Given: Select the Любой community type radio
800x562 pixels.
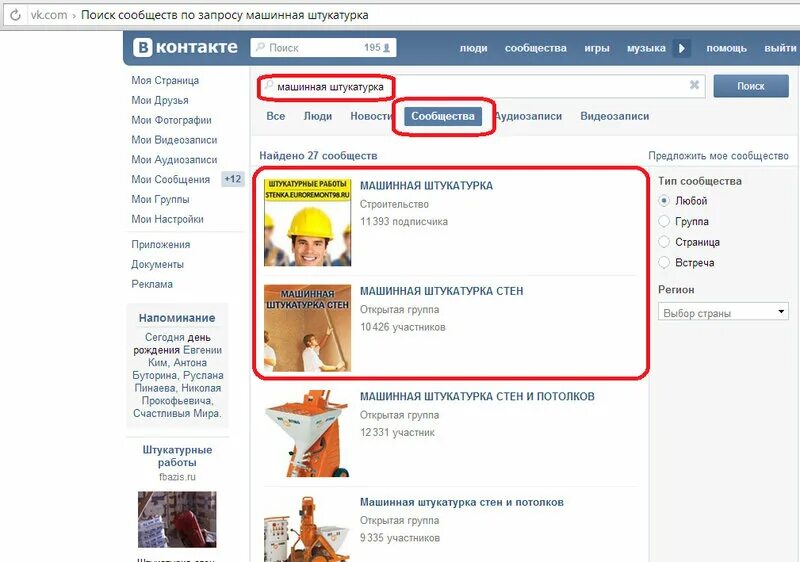Looking at the screenshot, I should click(x=664, y=200).
